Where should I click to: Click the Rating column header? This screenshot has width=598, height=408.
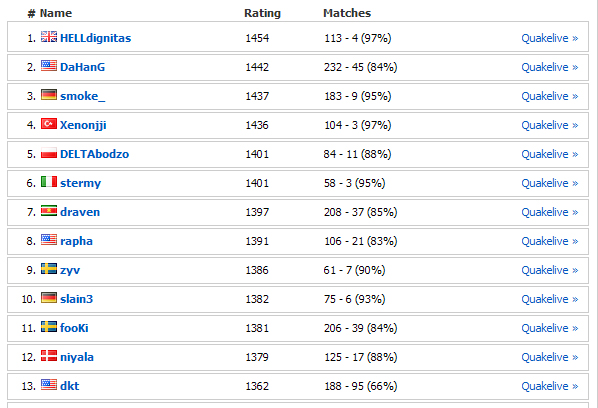[262, 13]
